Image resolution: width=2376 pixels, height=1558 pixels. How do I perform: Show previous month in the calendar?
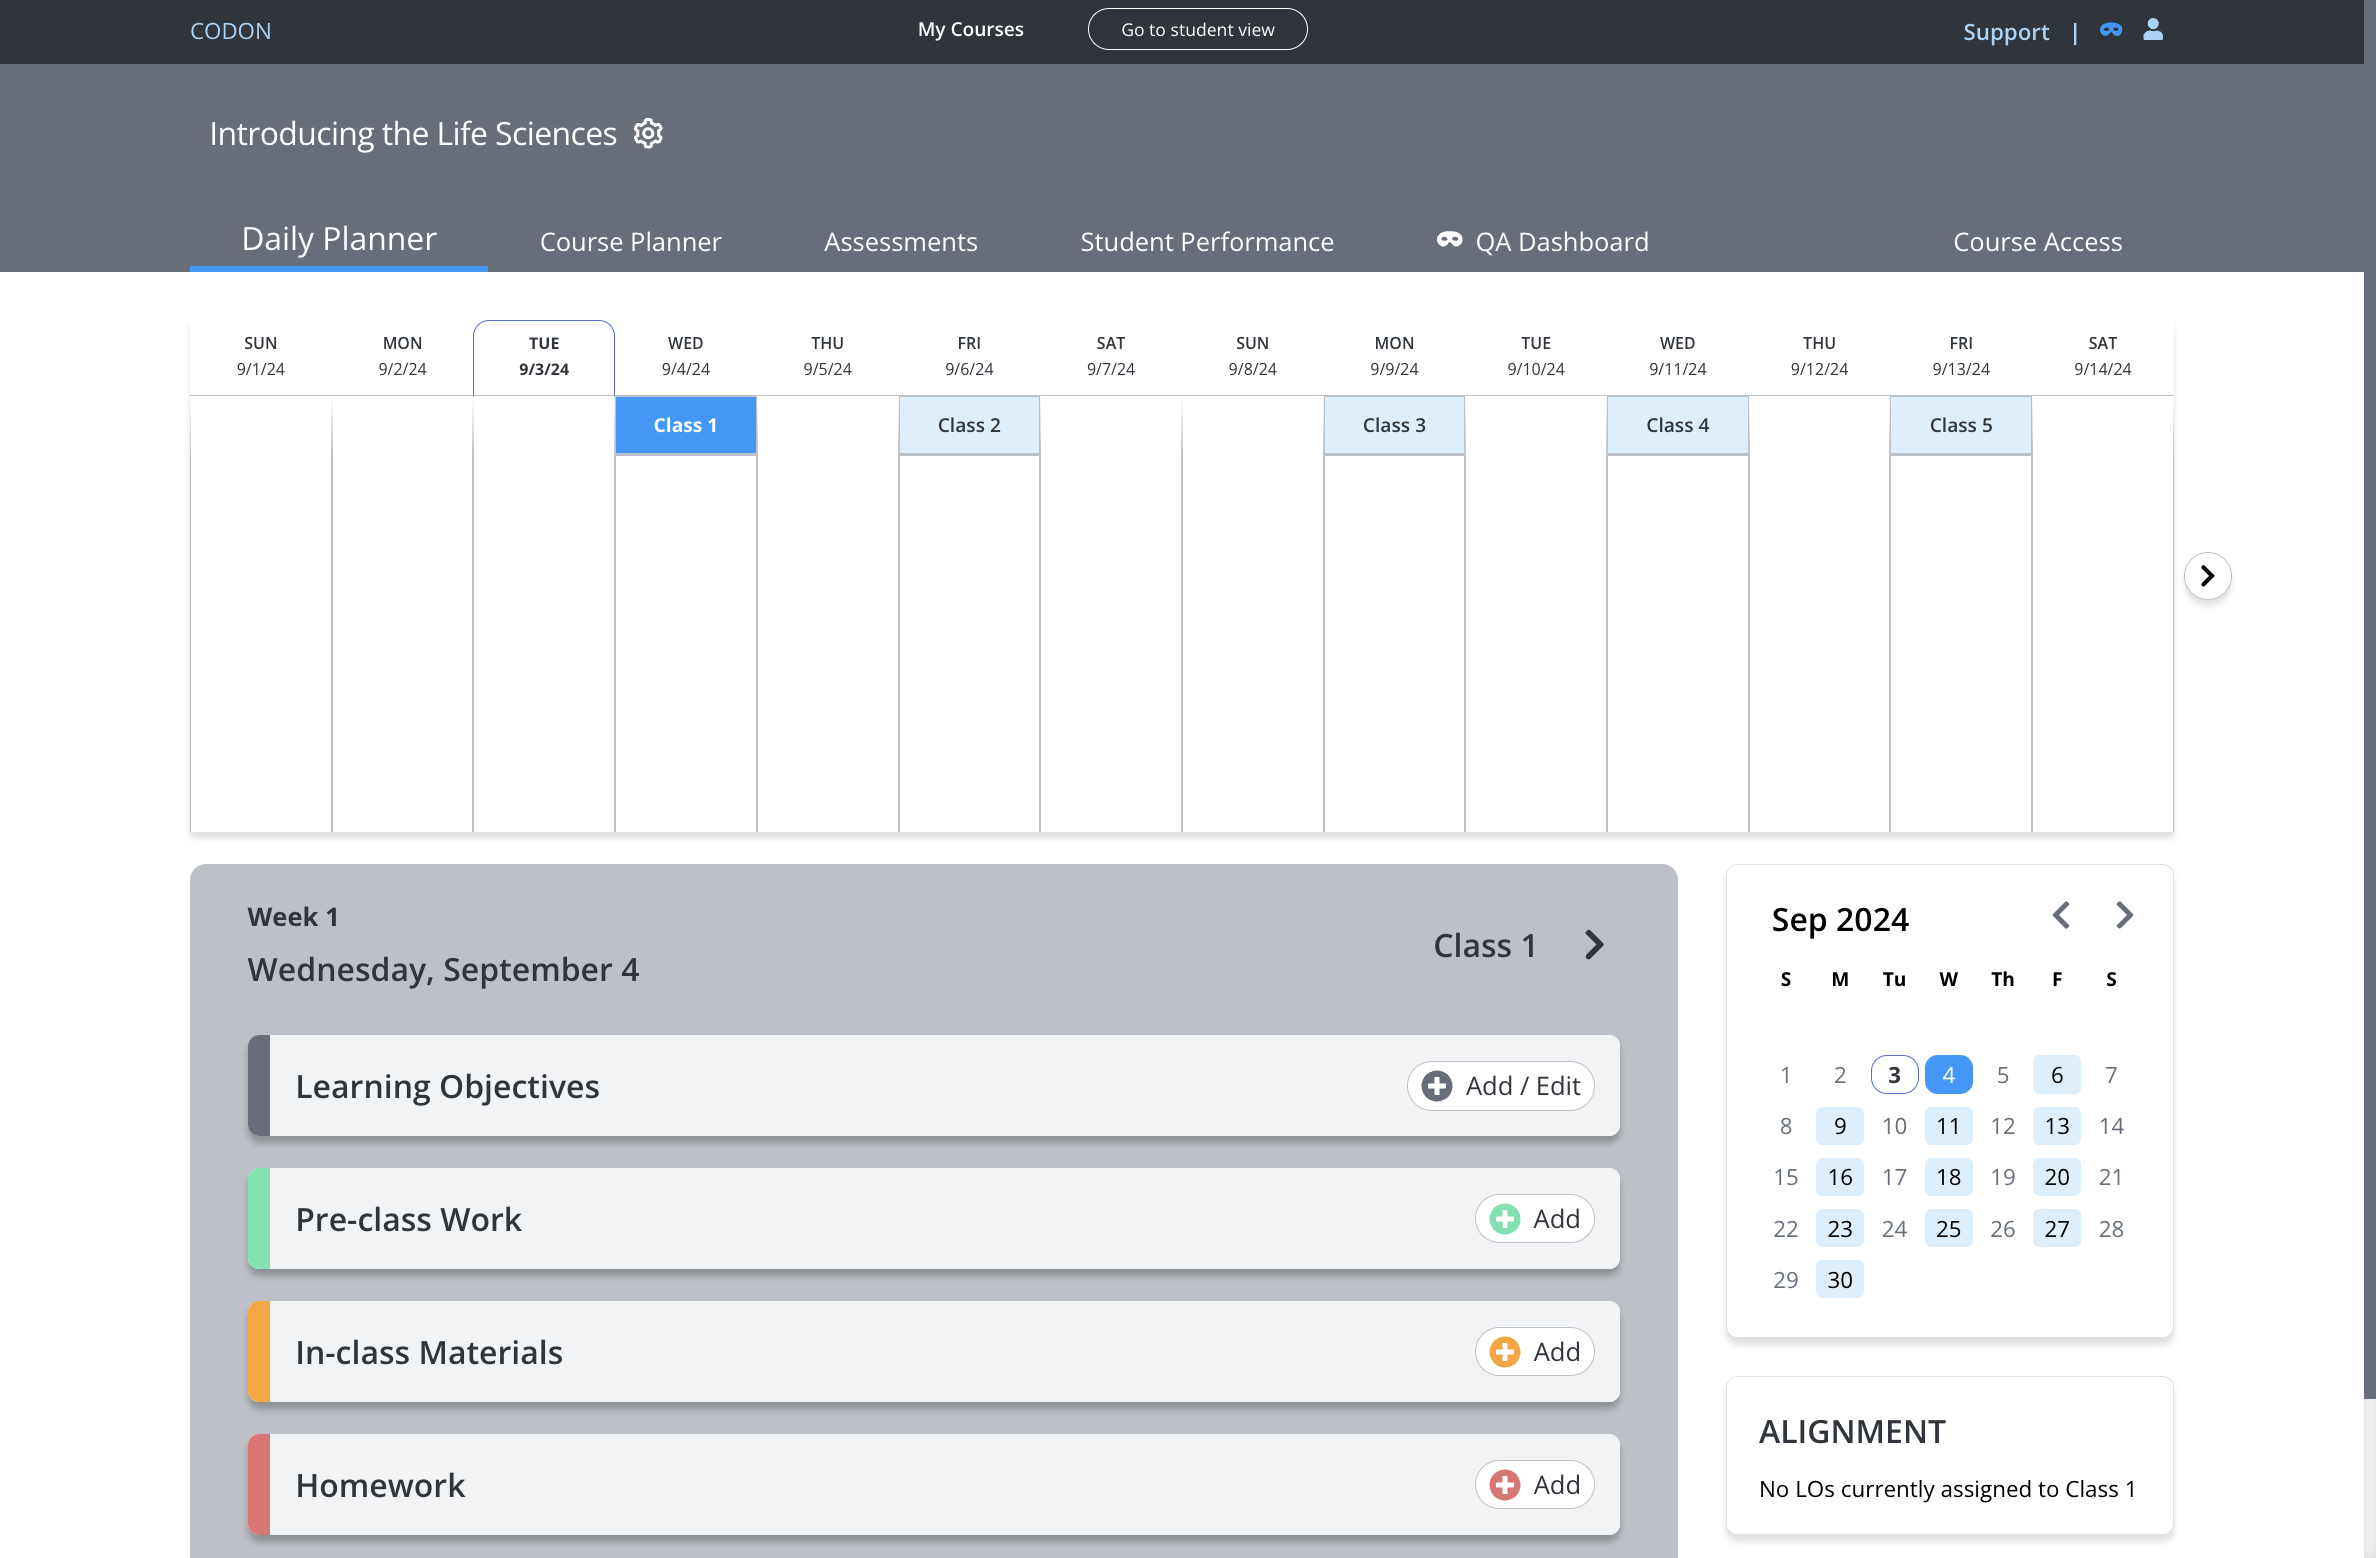[2061, 915]
